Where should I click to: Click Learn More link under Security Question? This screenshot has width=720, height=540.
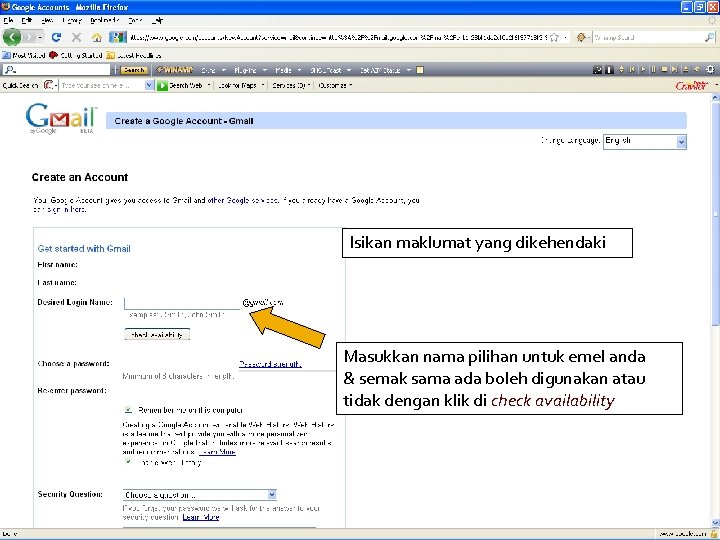pos(201,517)
